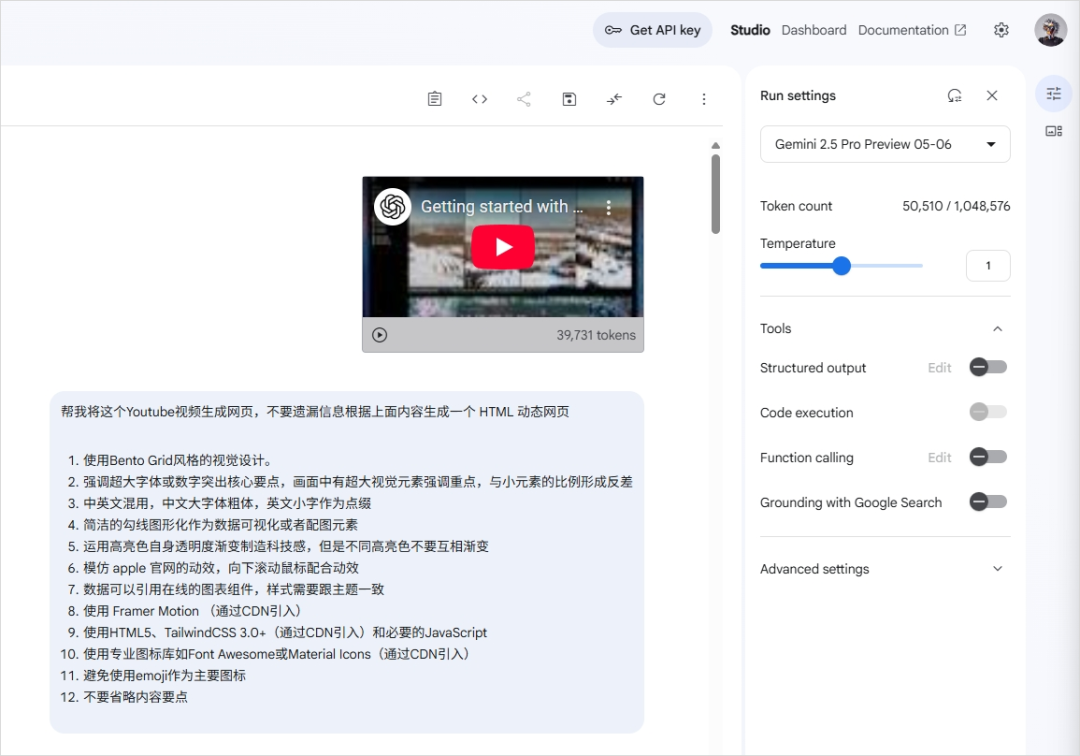Save the prompt with the save icon
Image resolution: width=1080 pixels, height=756 pixels.
[x=569, y=98]
